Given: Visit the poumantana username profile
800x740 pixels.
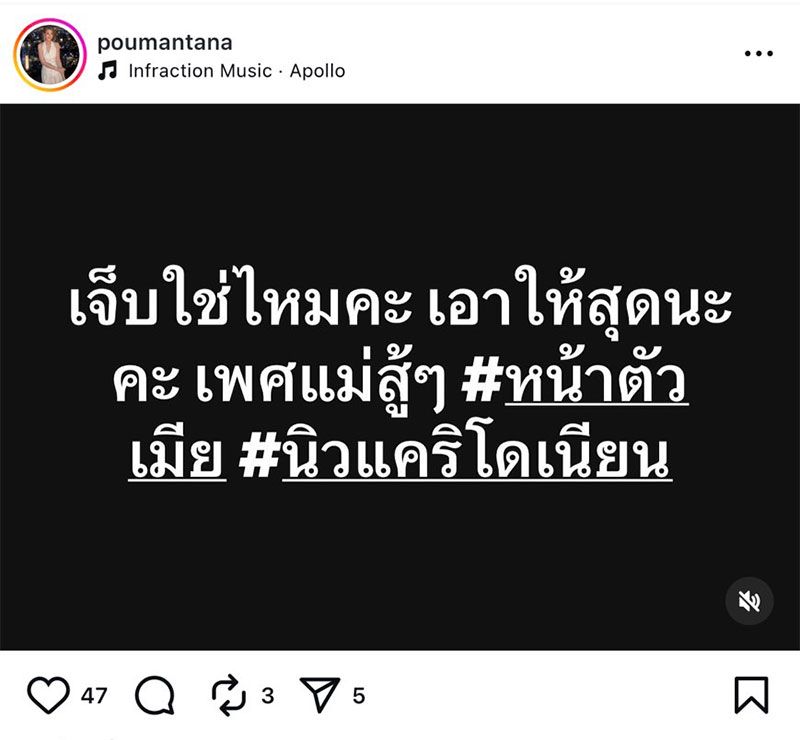Looking at the screenshot, I should coord(165,42).
